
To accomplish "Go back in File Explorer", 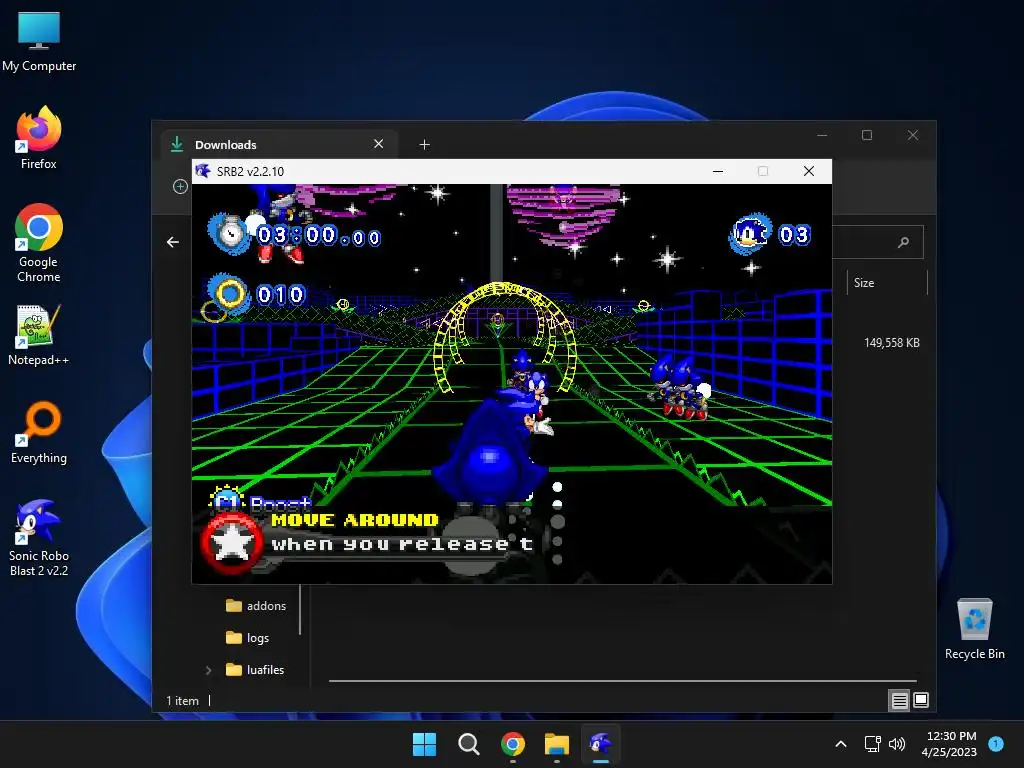I will click(x=172, y=242).
